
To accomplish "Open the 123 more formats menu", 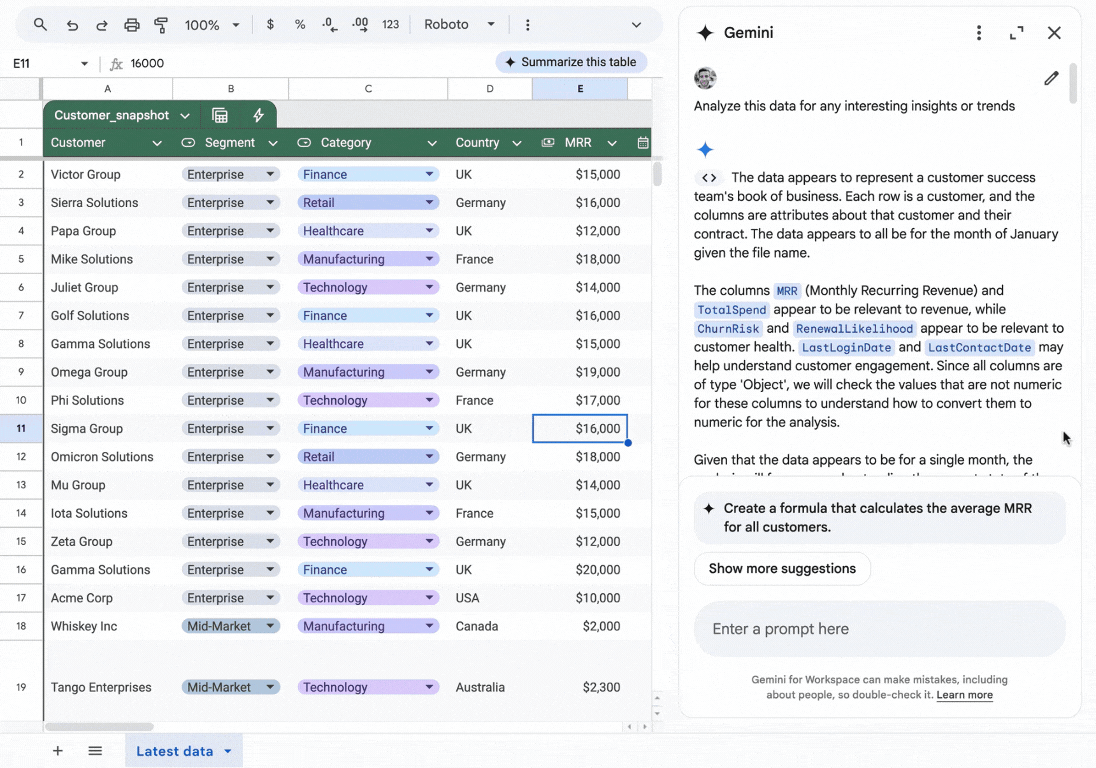I will point(391,24).
